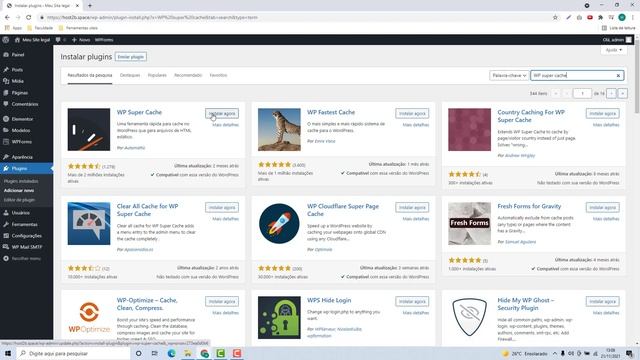
Task: Bookmark page with the star icon
Action: click(555, 18)
